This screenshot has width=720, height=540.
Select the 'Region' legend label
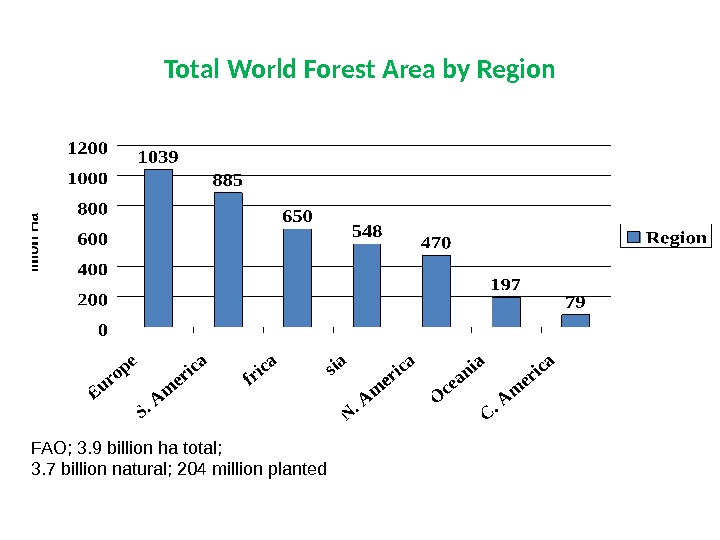tap(676, 238)
